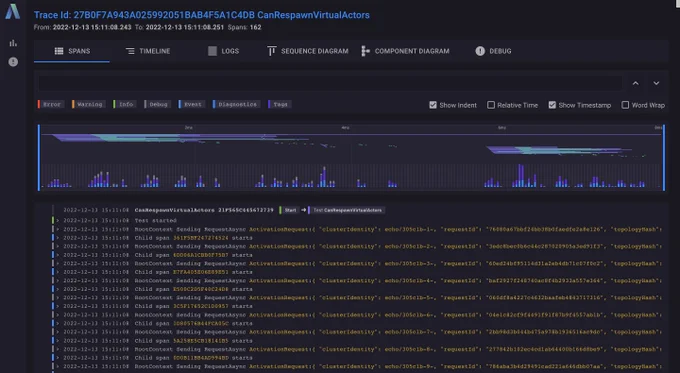Expand the echo/305c1b-7 ActivationRequest row
680x373 pixels.
point(58,332)
